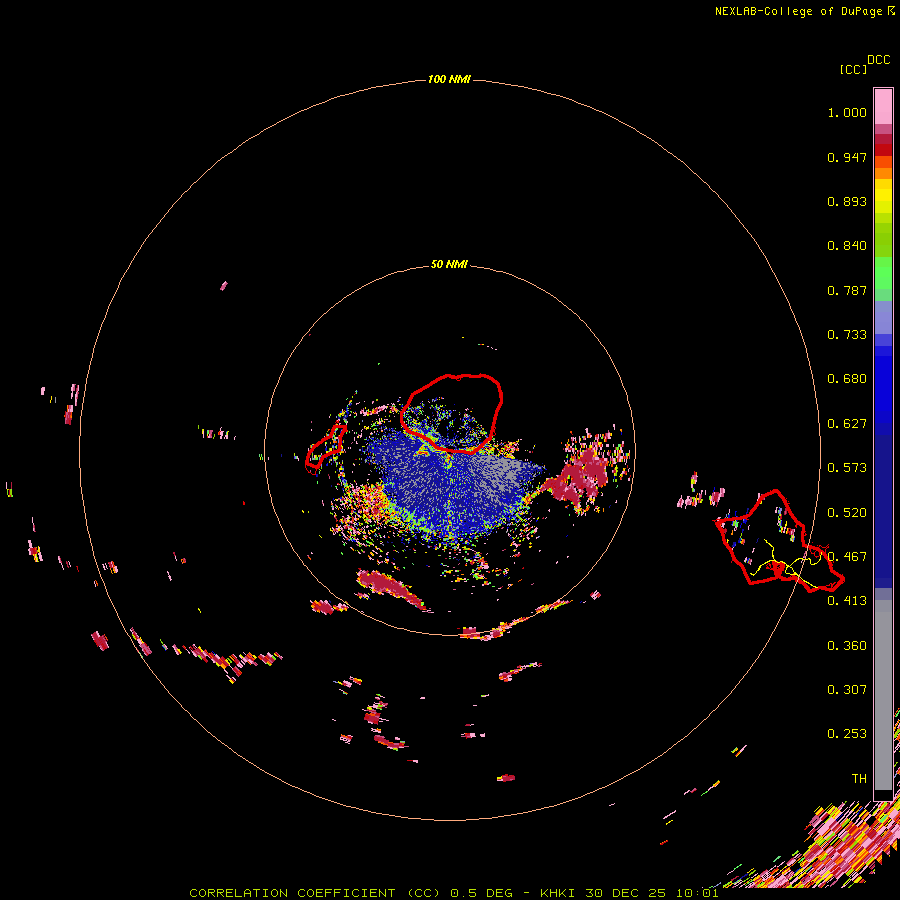Screen dimensions: 900x900
Task: Select the 0.253 scale label
Action: coord(847,734)
